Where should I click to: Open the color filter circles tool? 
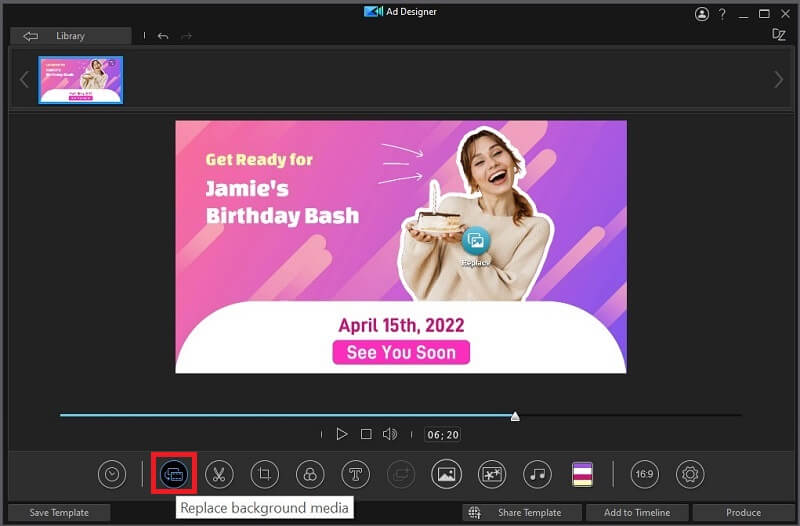point(310,473)
